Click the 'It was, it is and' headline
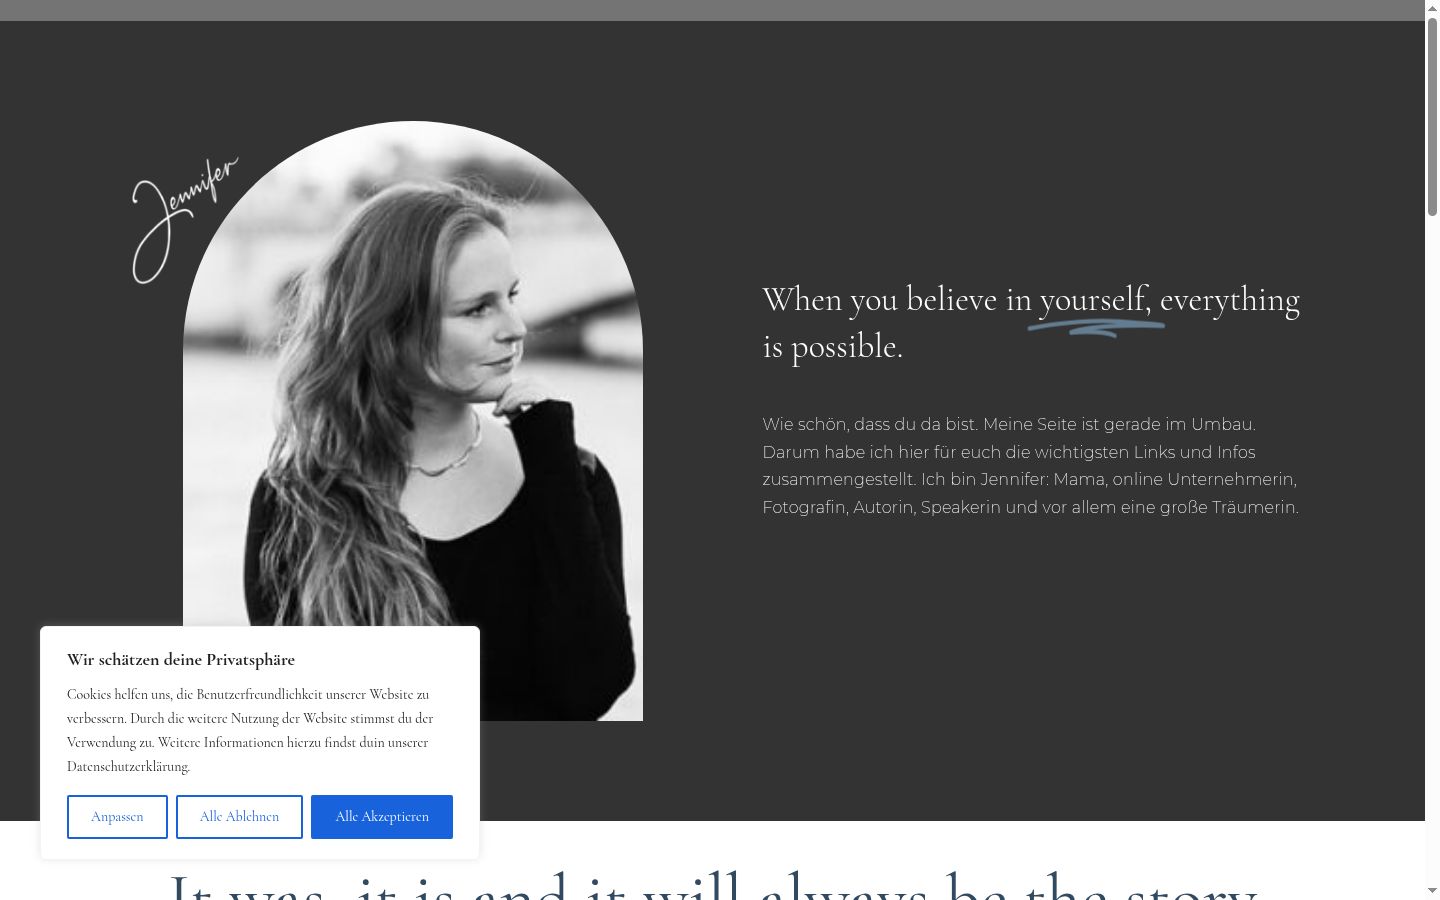The width and height of the screenshot is (1440, 900). 712,884
